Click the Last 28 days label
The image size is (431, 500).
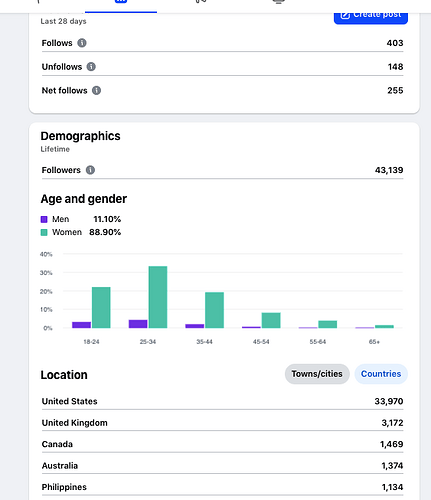coord(63,21)
